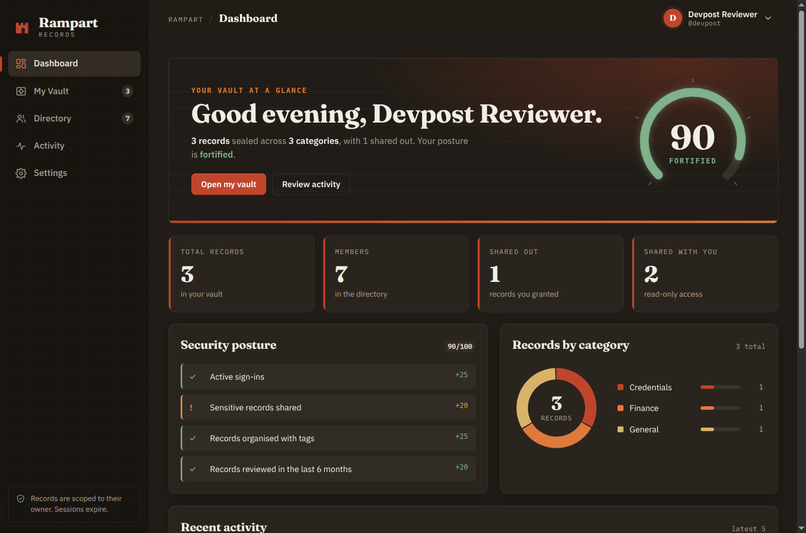Click the checkmark beside Records reviewed in last 6 months
The height and width of the screenshot is (533, 806).
[193, 469]
